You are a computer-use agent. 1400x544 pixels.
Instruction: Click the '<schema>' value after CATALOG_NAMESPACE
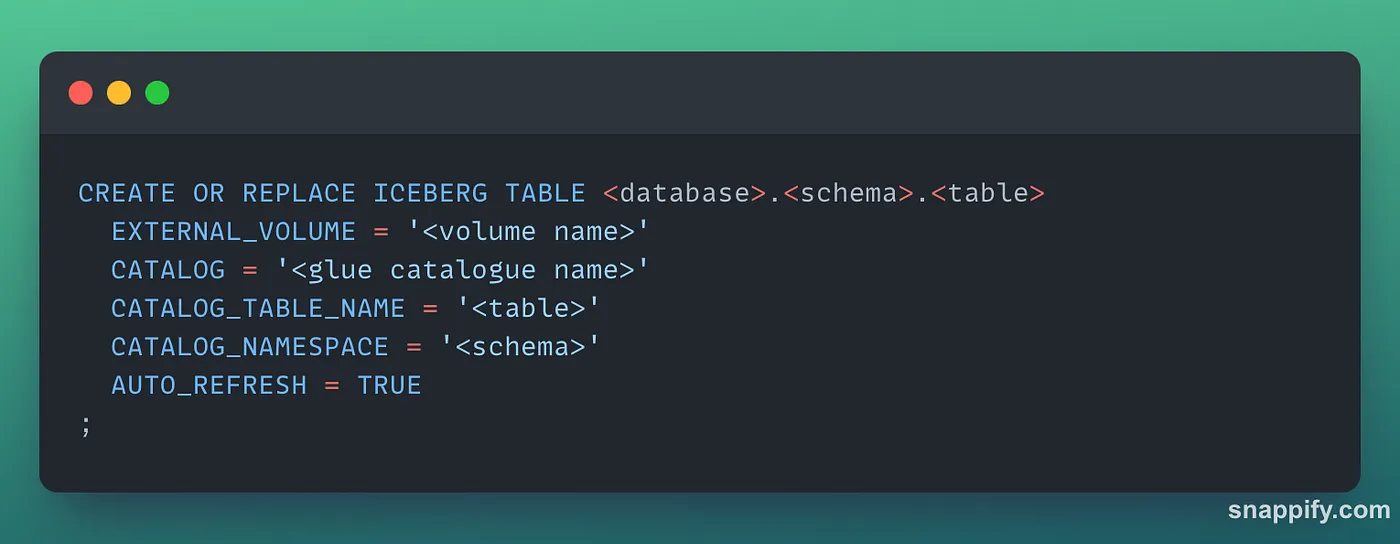pyautogui.click(x=520, y=347)
